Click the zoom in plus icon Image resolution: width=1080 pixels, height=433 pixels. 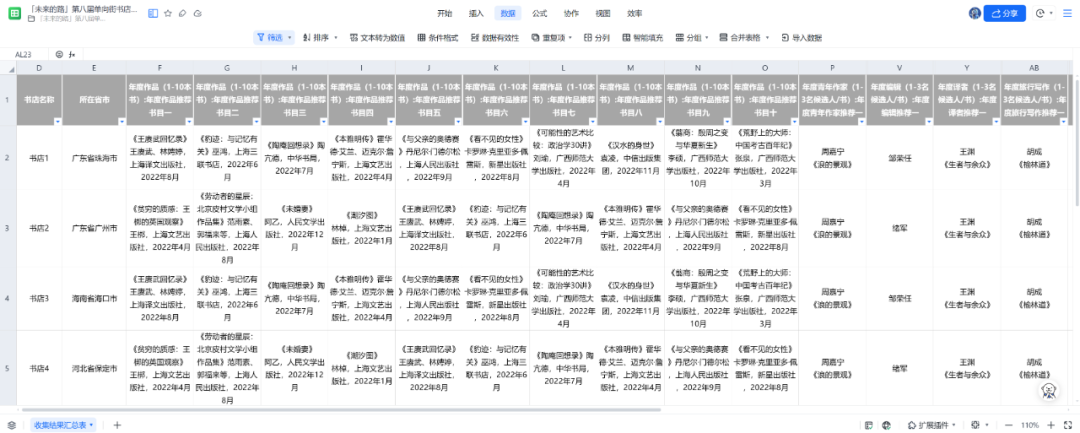[1051, 425]
